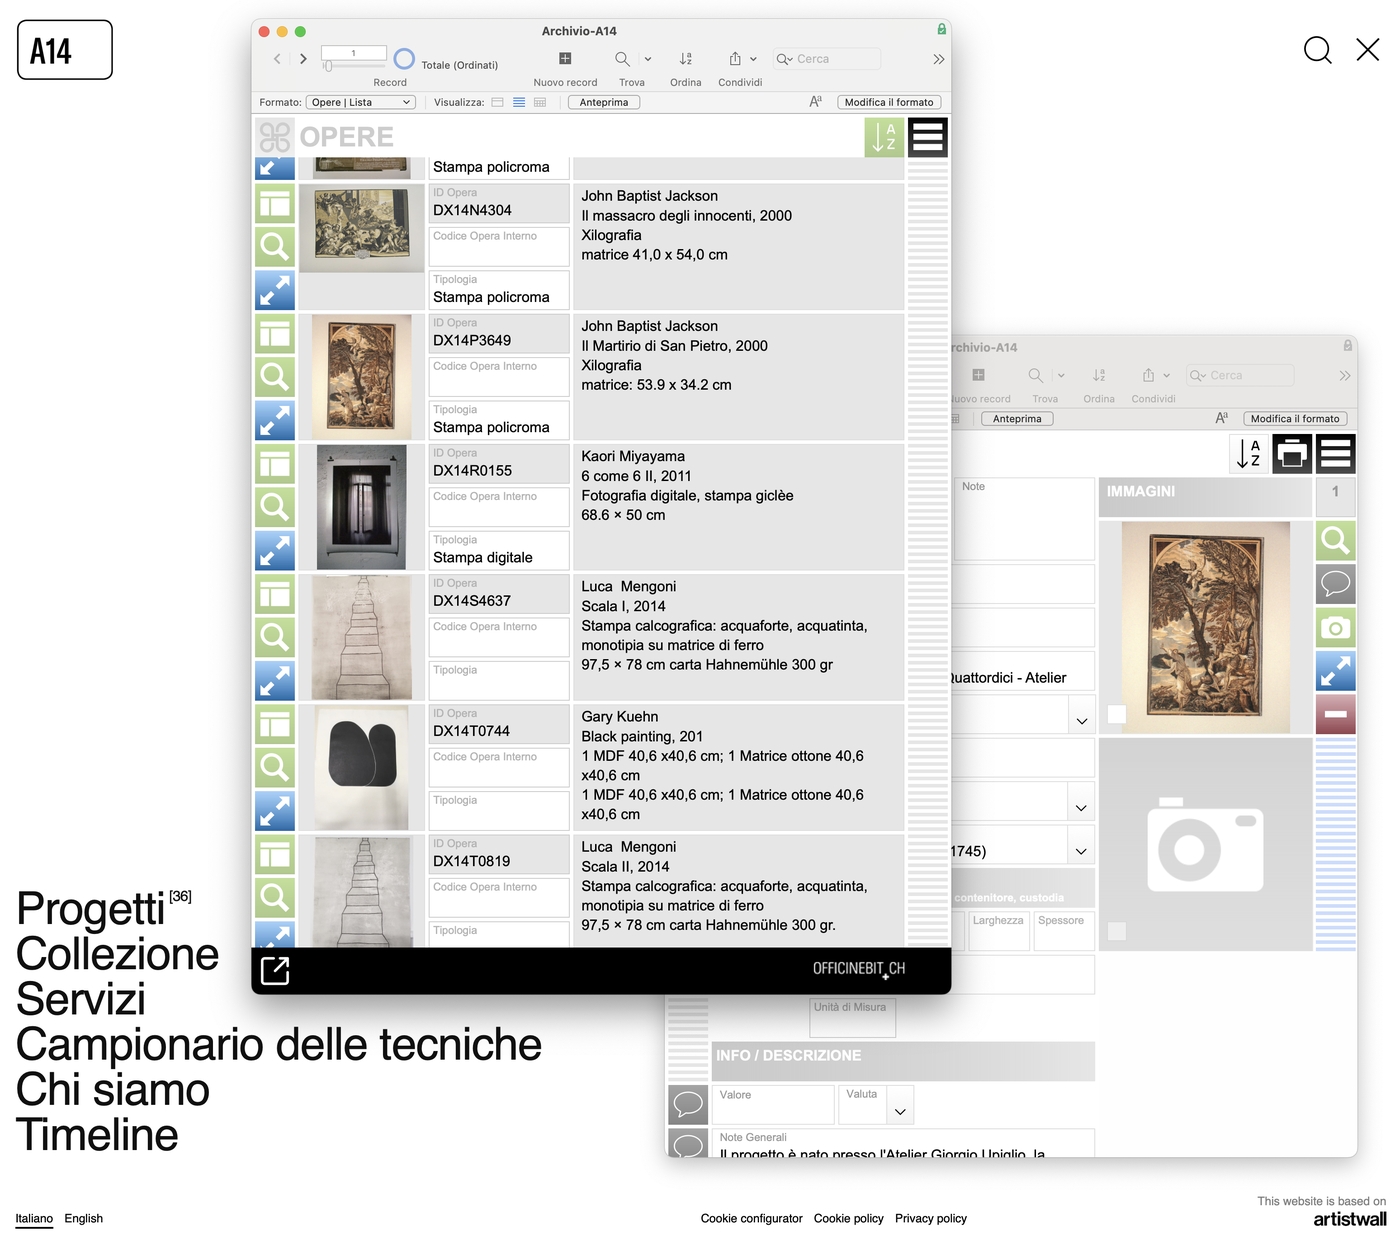Image resolution: width=1400 pixels, height=1245 pixels.
Task: Click the blue expand icon beside IMMAGINI panel
Action: click(1336, 671)
